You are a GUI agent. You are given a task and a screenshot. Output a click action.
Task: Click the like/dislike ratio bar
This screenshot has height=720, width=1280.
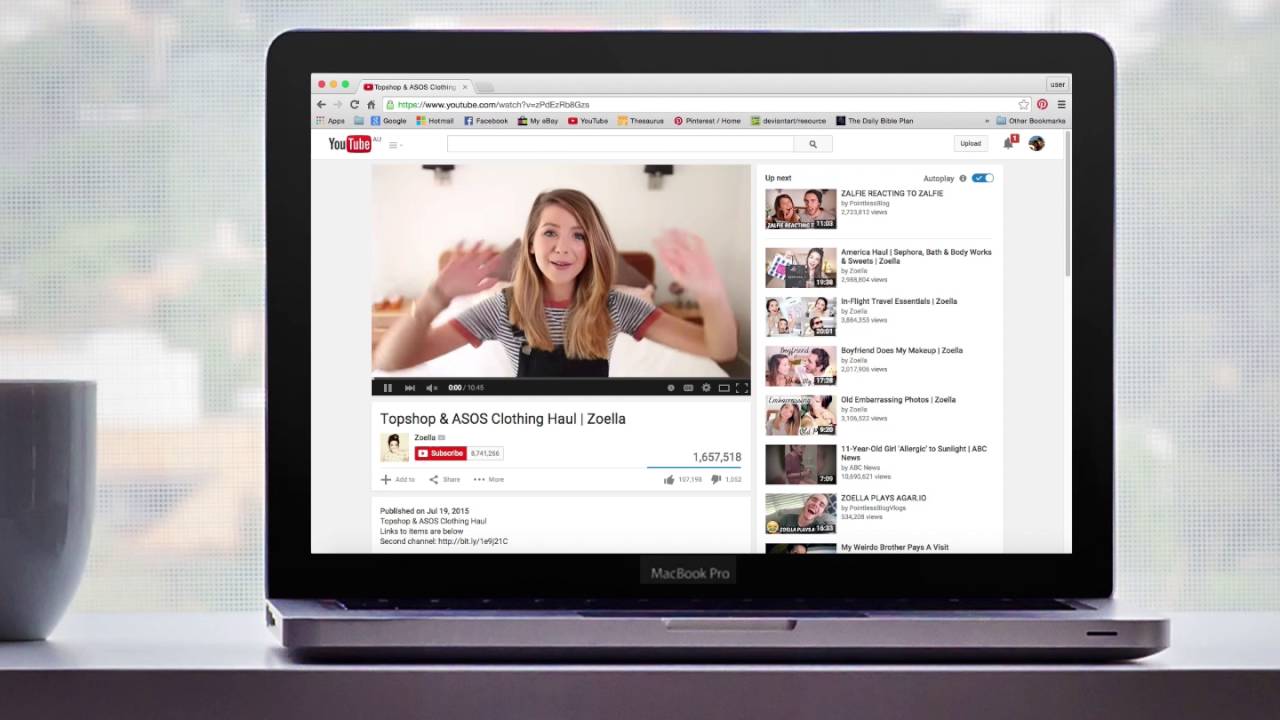coord(694,467)
